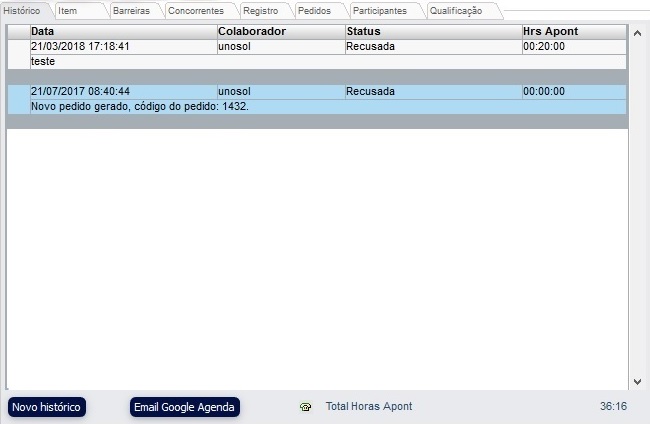Click the Colaborador column header
Viewport: 650px width, 424px height.
[280, 32]
